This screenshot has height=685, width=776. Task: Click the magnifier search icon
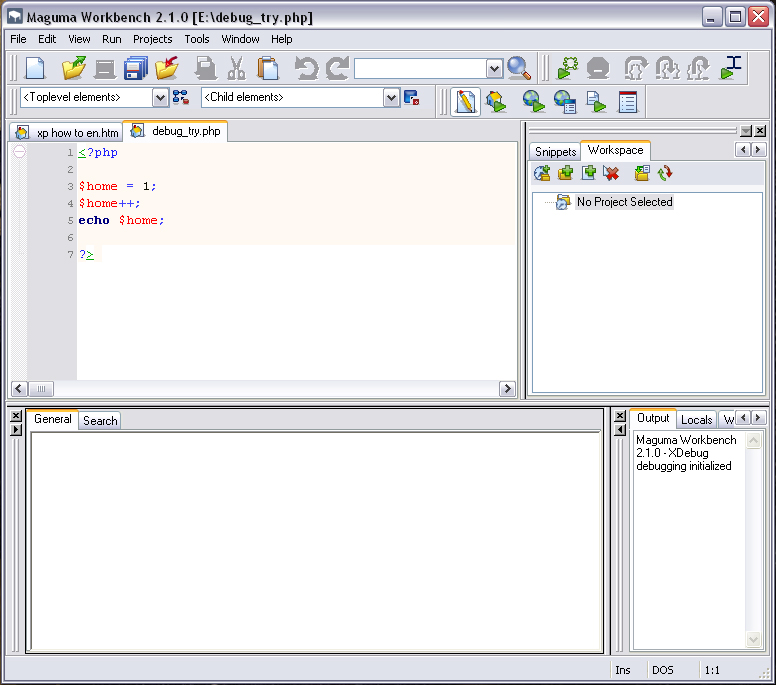point(519,68)
